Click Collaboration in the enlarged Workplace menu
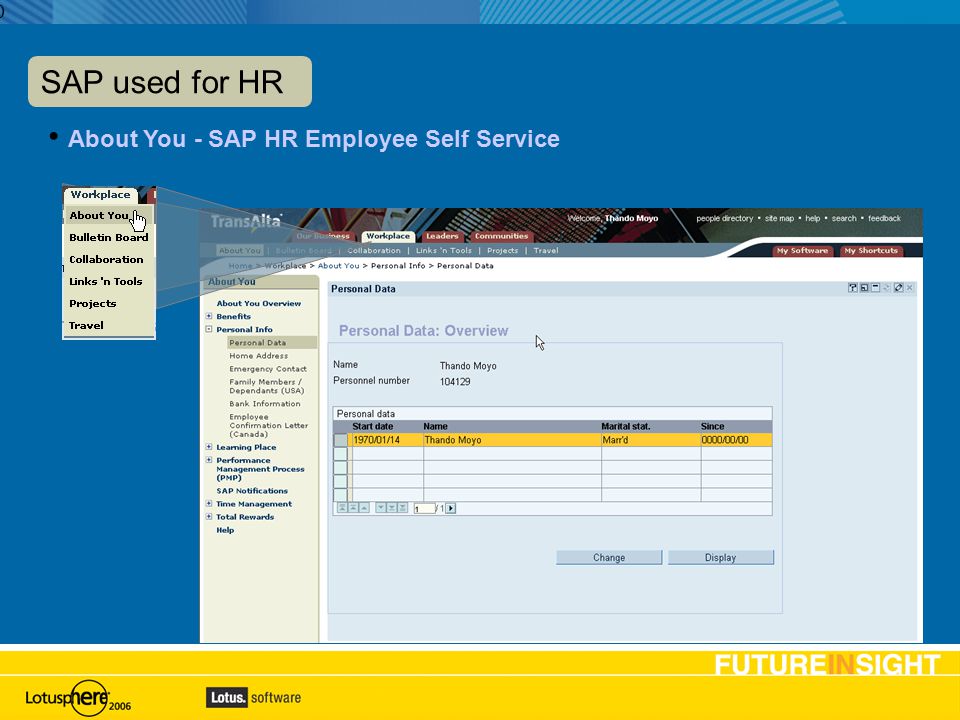960x720 pixels. click(106, 260)
